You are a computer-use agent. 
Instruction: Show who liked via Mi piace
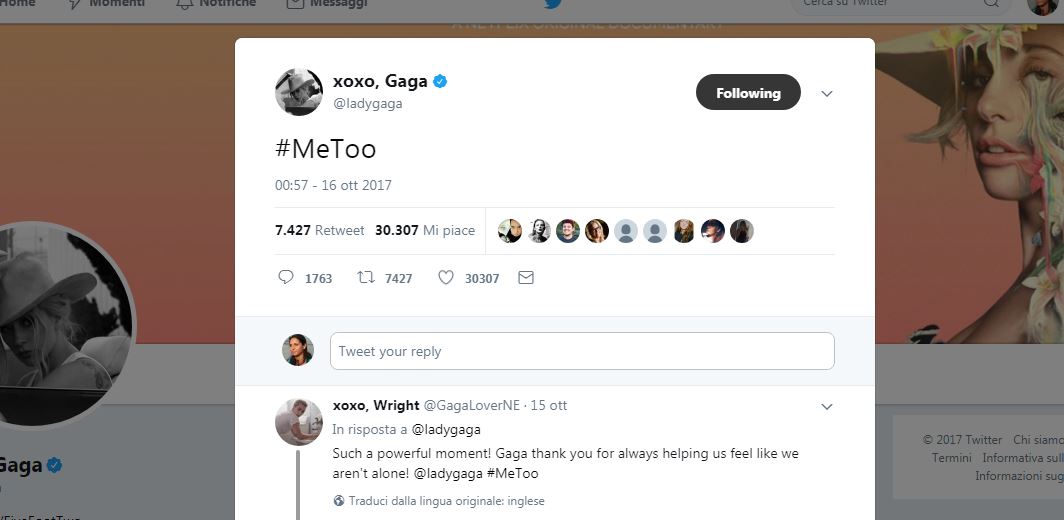point(425,230)
